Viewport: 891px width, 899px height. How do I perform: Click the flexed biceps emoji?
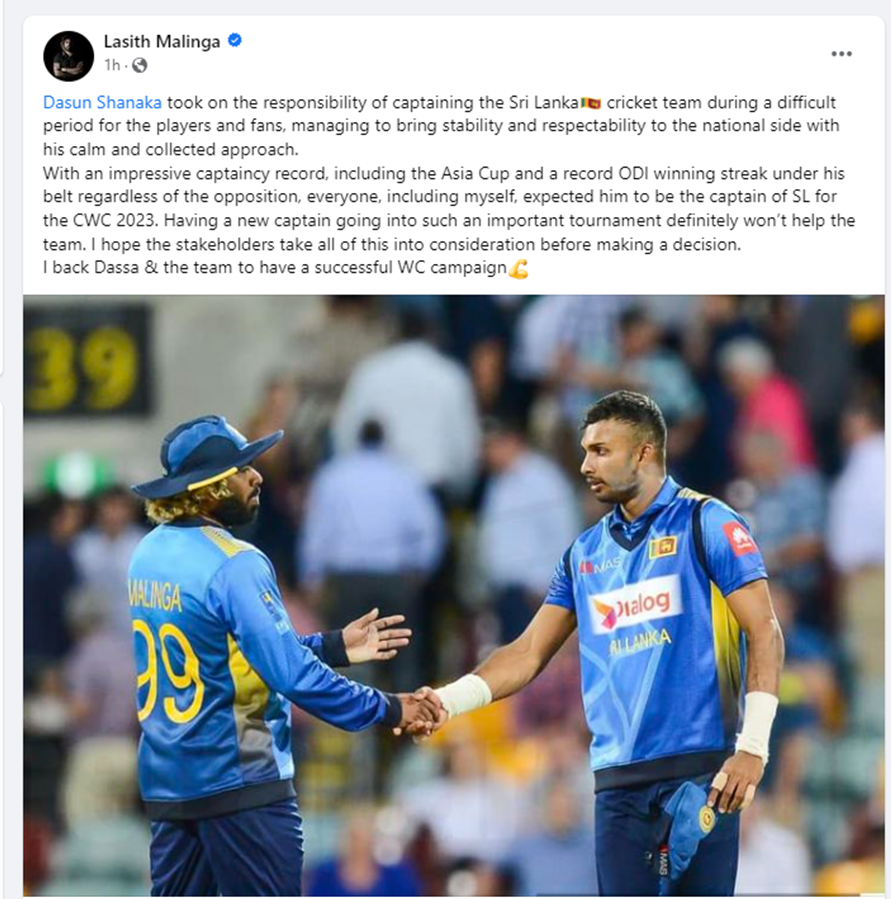tap(518, 268)
